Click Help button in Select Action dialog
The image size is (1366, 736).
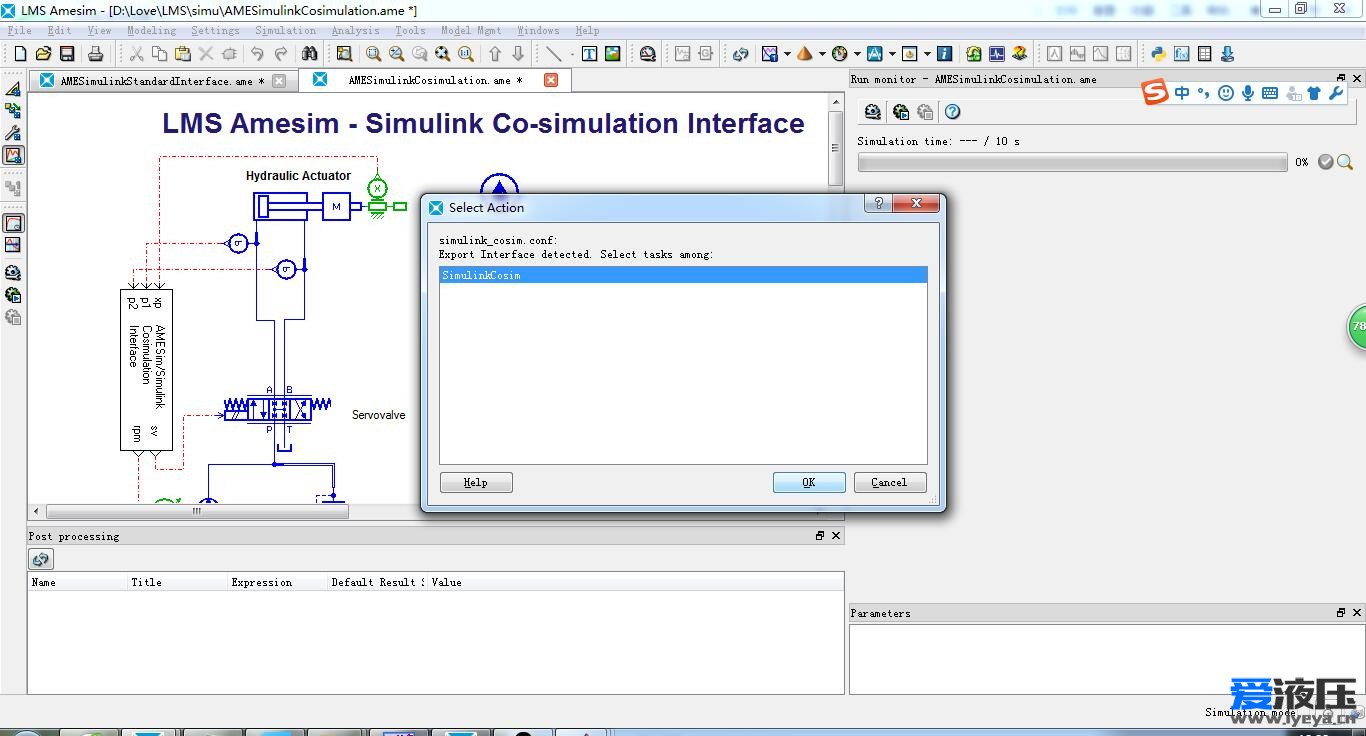(x=476, y=482)
